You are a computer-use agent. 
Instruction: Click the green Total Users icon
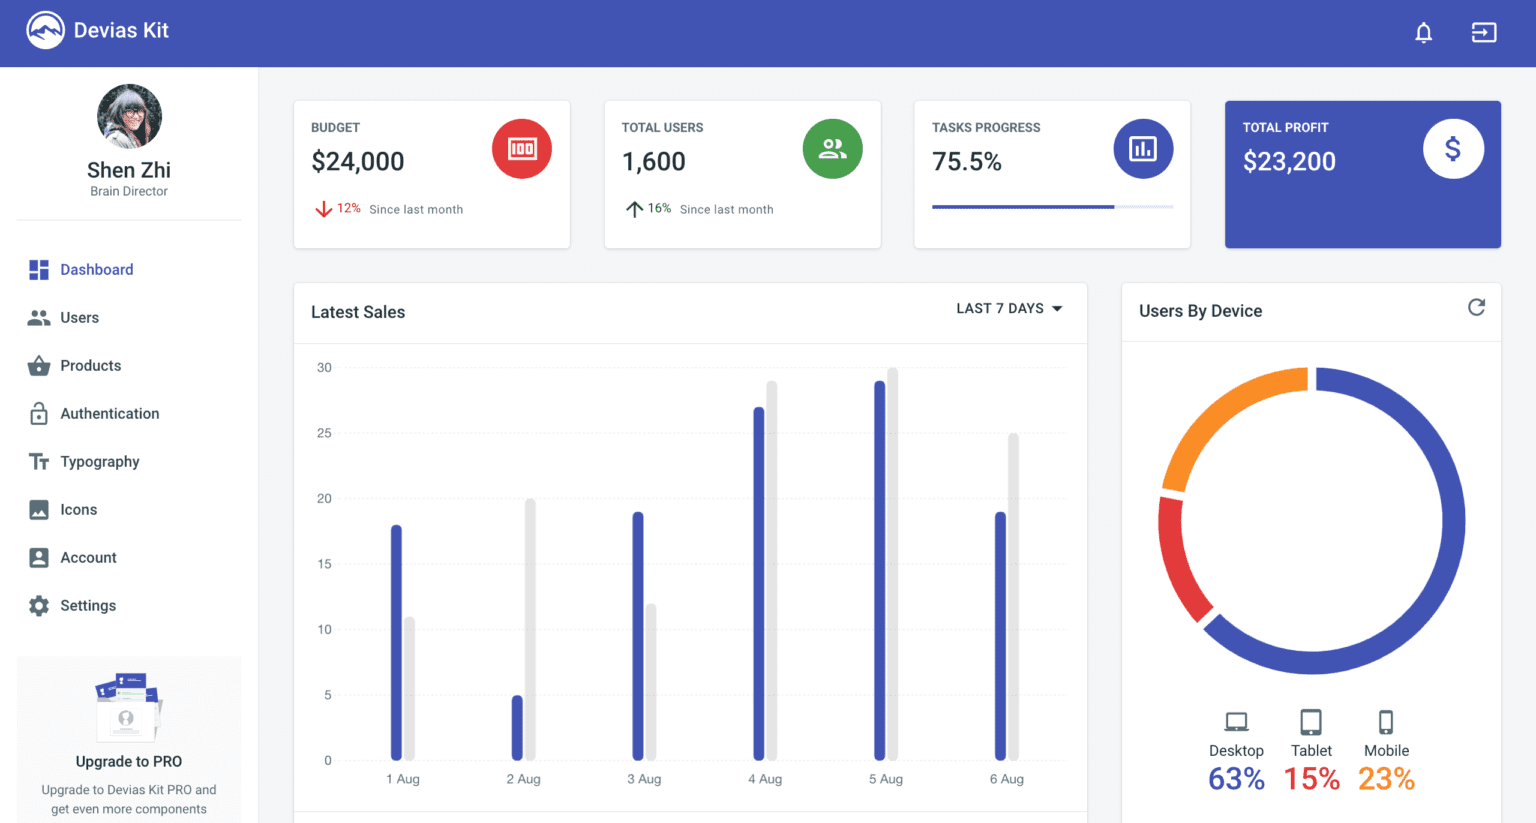(x=832, y=148)
